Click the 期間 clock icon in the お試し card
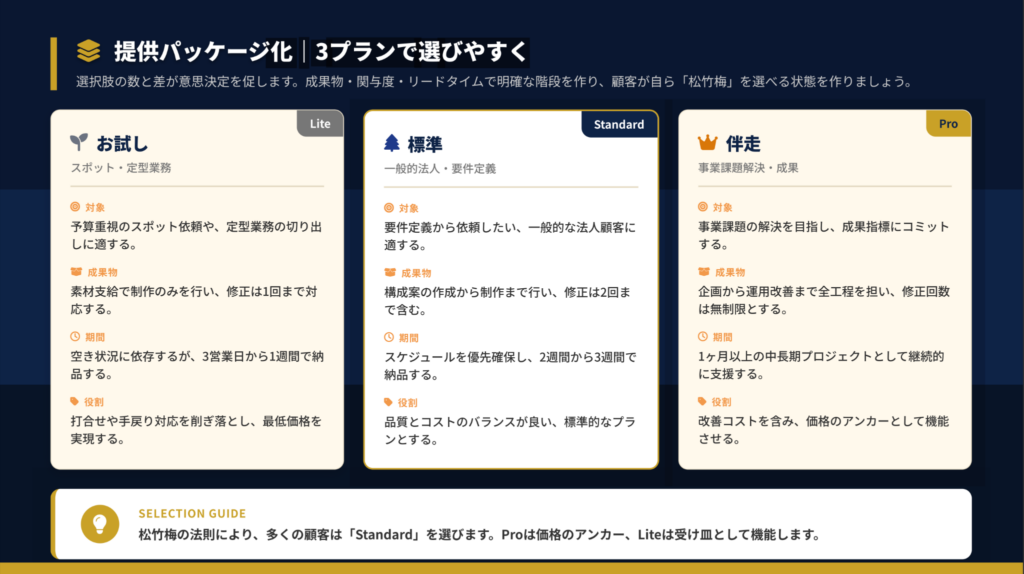Viewport: 1024px width, 574px height. [x=76, y=337]
